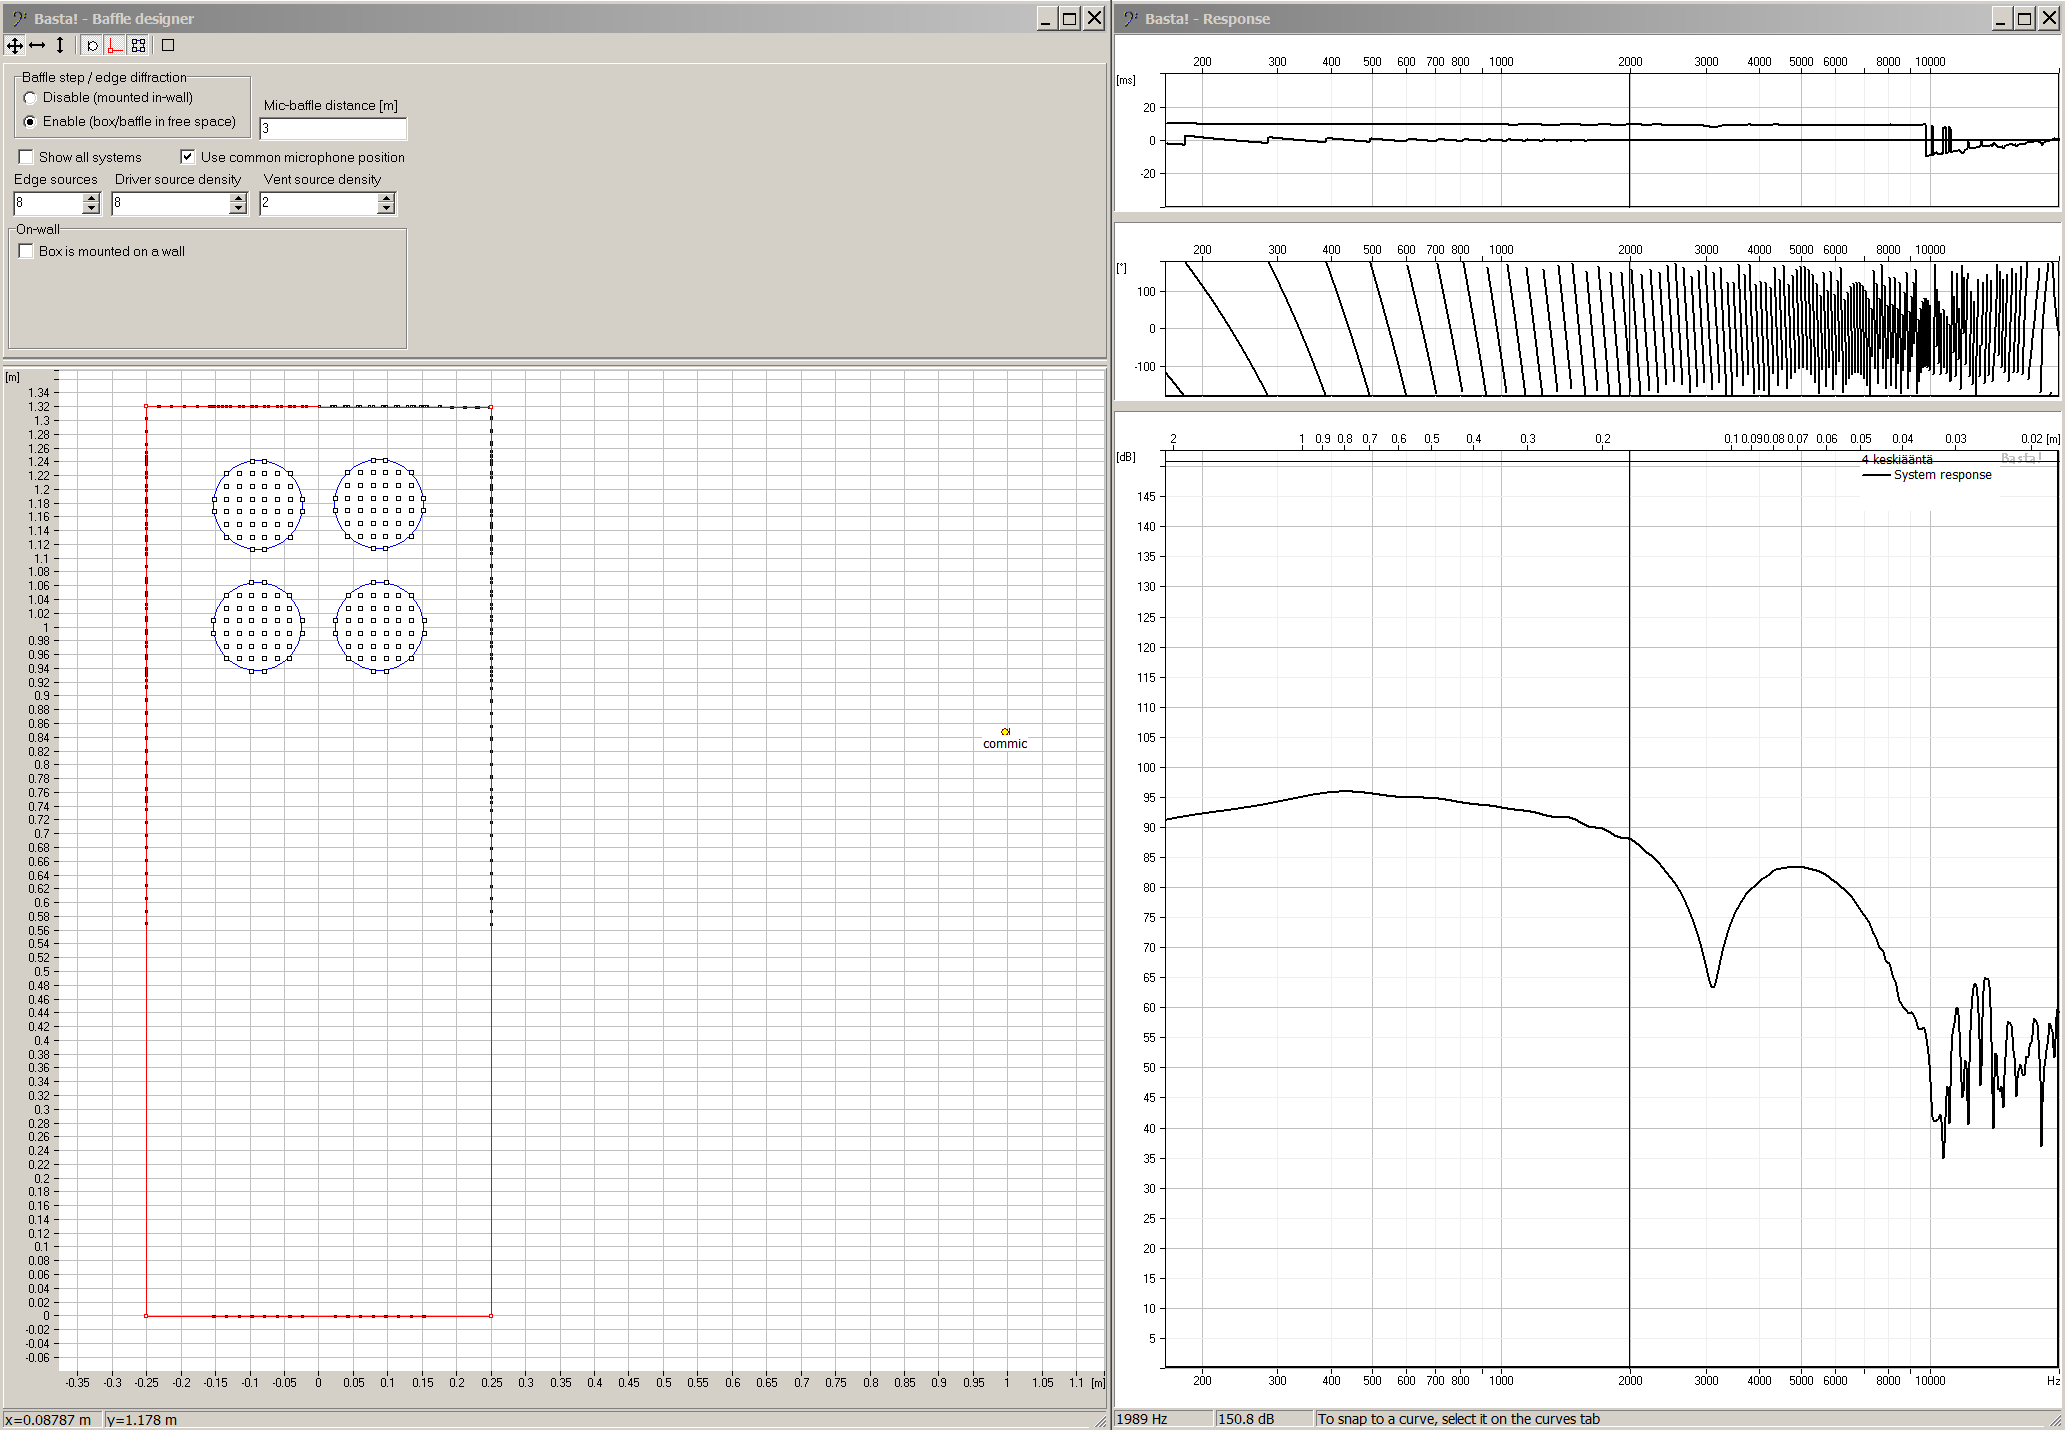Select the upper-right driver circle on baffle
Image resolution: width=2065 pixels, height=1430 pixels.
[379, 504]
